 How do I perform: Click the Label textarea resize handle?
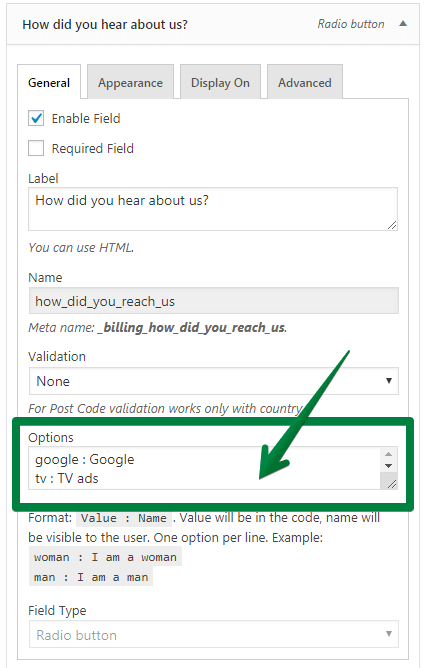(392, 225)
